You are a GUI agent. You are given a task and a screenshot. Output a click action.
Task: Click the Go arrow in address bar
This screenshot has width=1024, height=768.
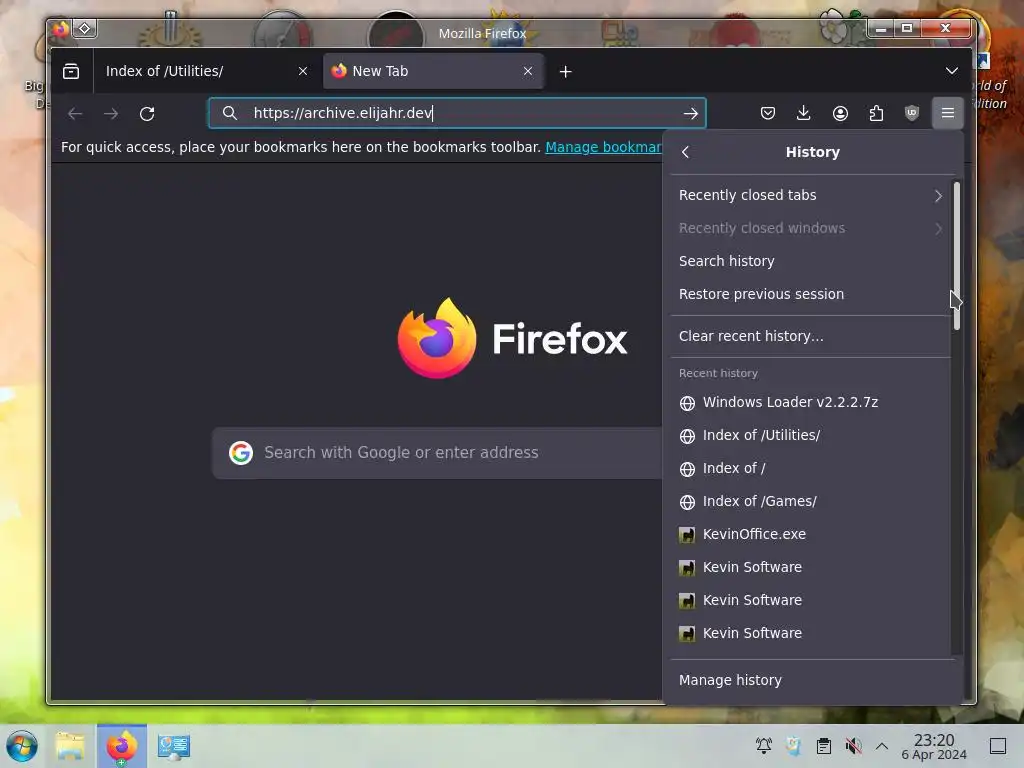[x=690, y=114]
